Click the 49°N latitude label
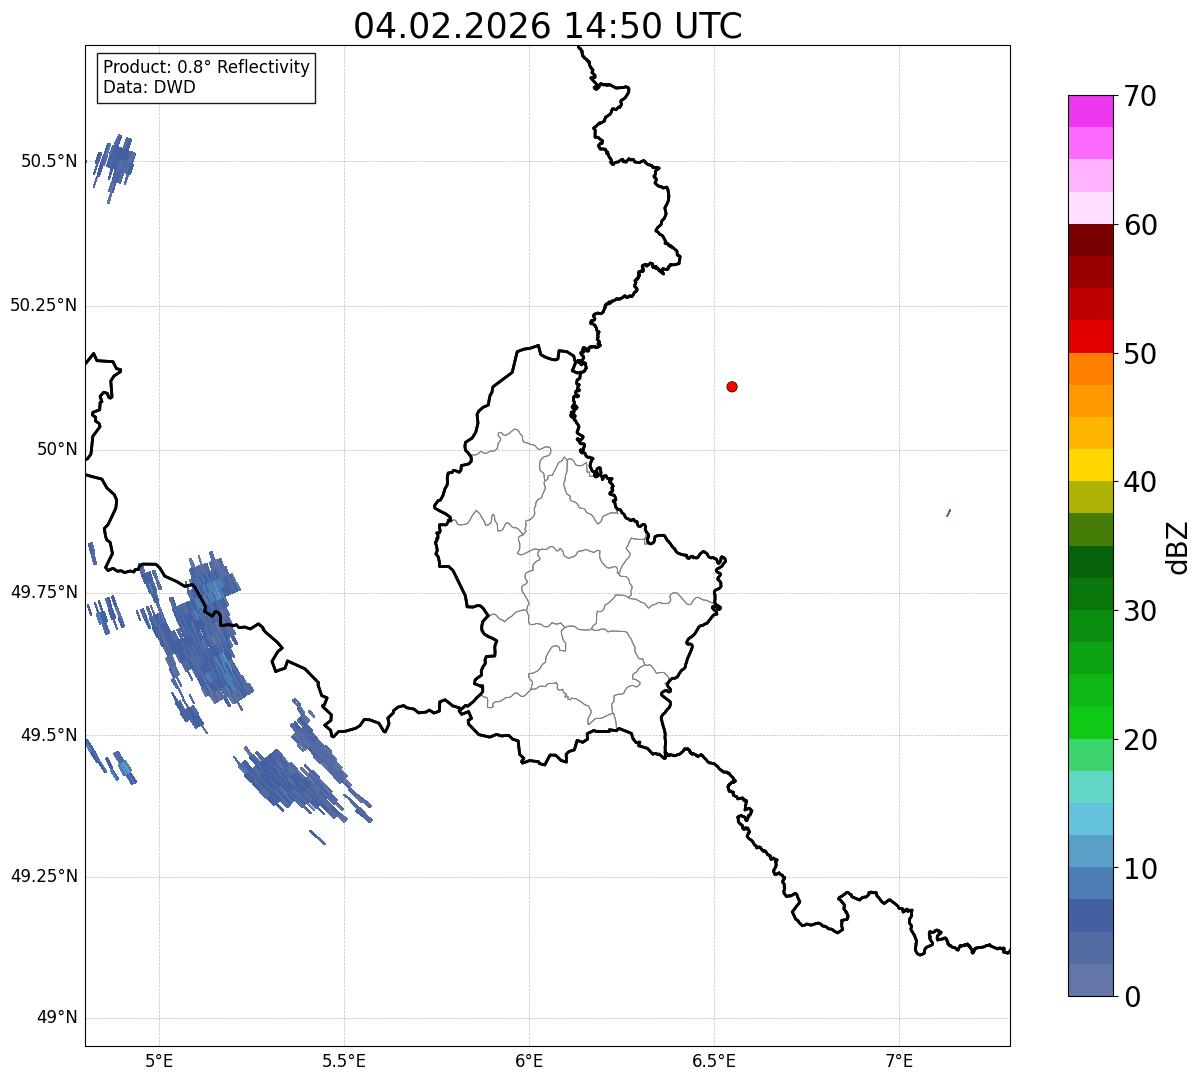 tap(57, 1018)
